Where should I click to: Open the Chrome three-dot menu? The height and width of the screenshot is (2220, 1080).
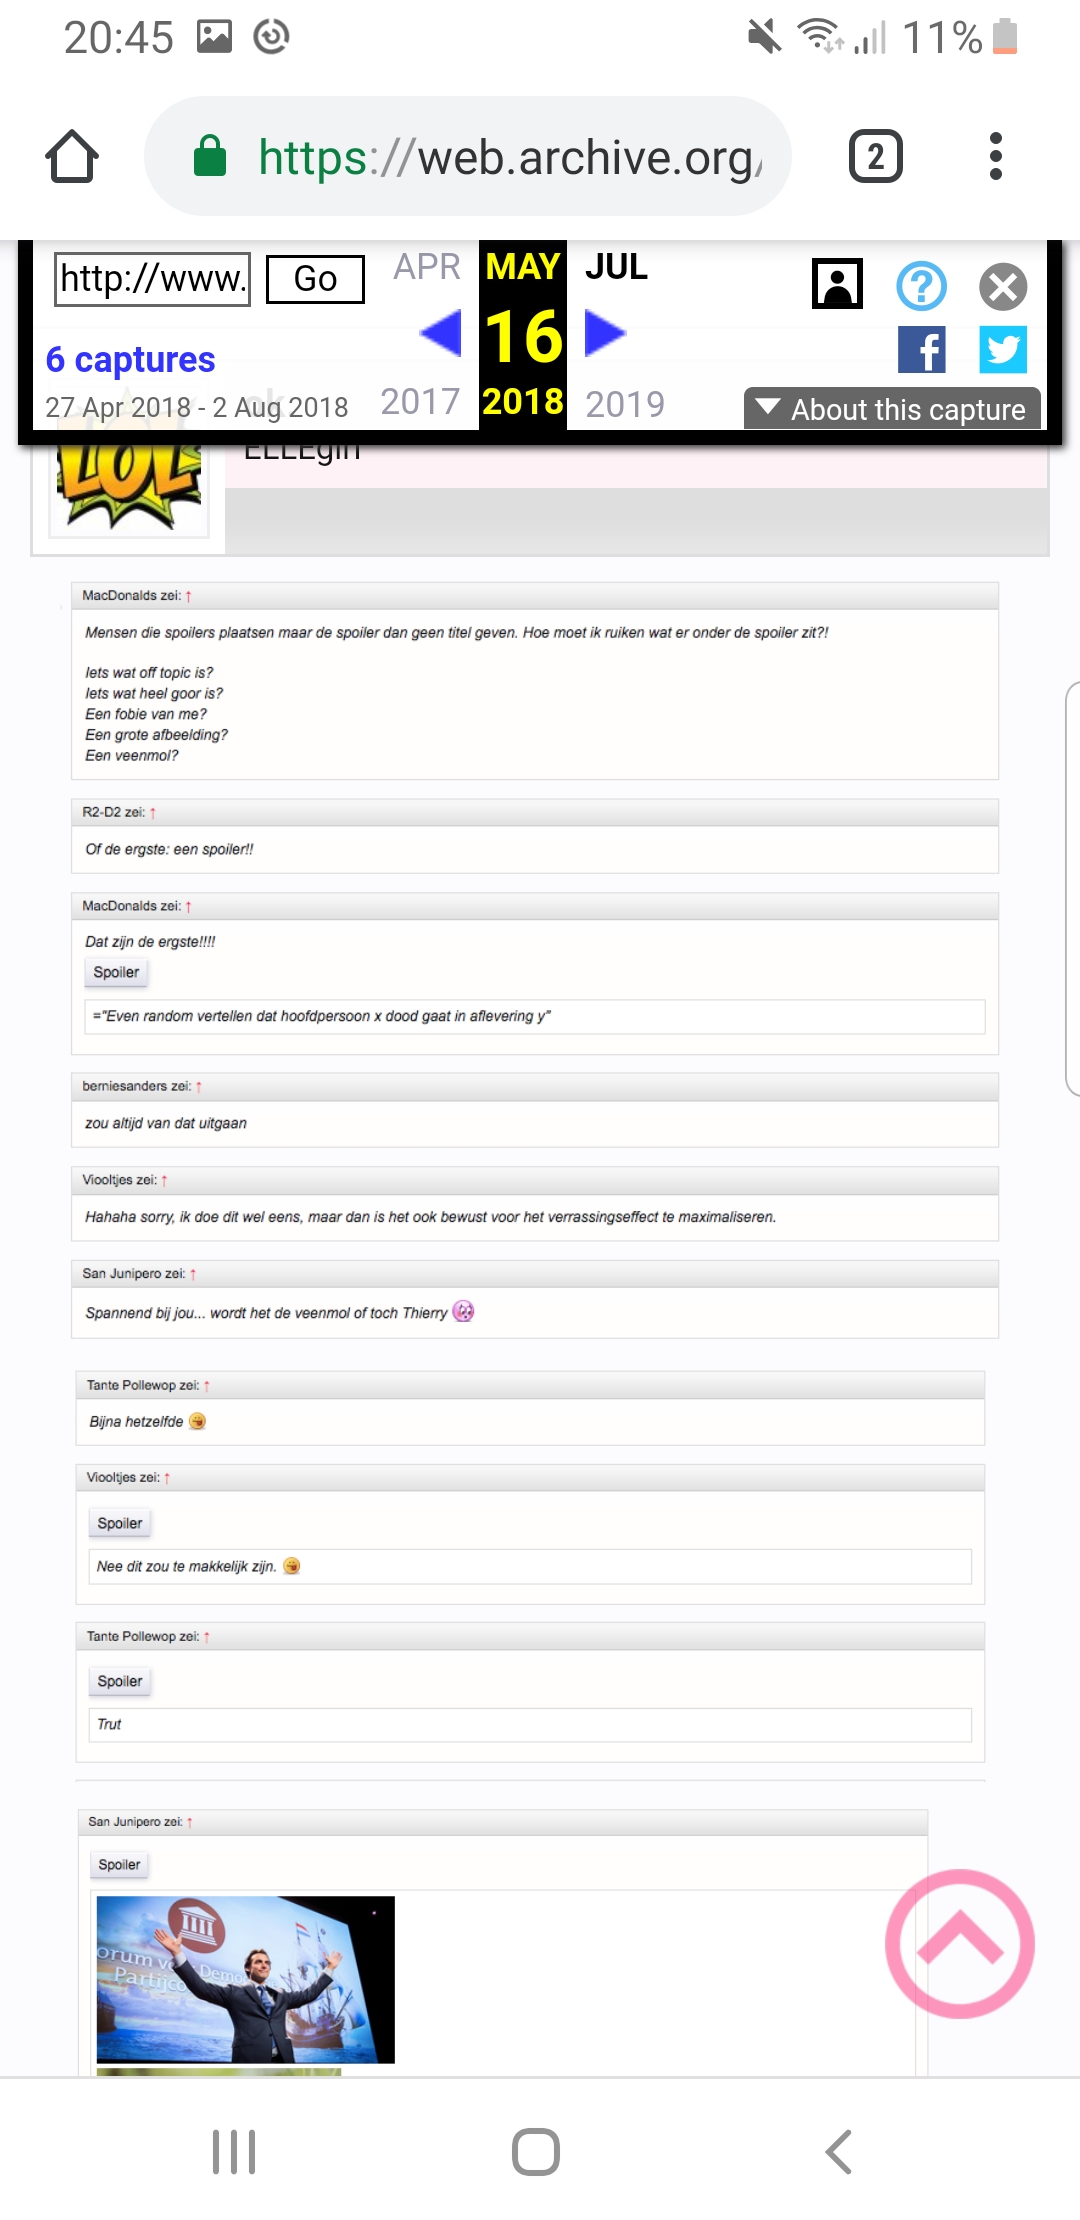pyautogui.click(x=995, y=156)
